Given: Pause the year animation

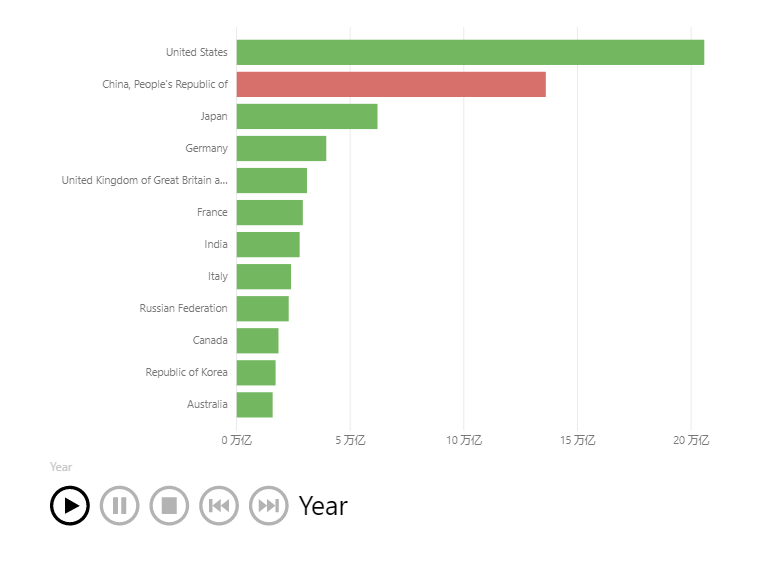Looking at the screenshot, I should point(119,505).
